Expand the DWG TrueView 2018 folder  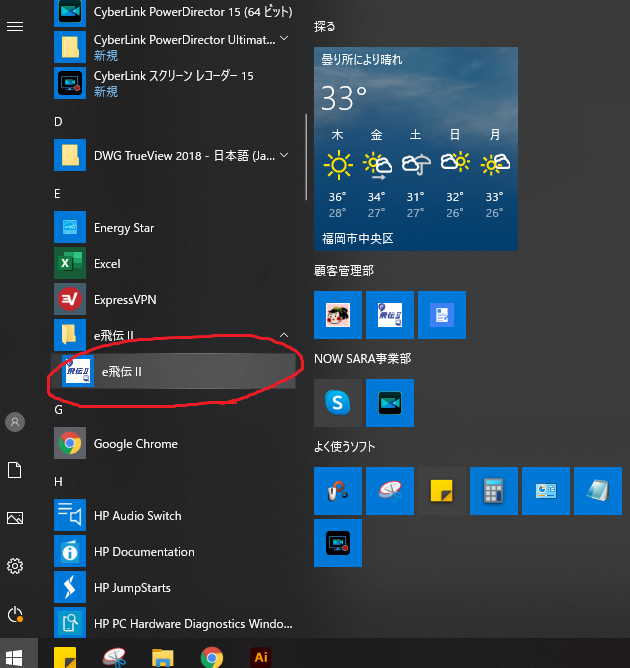click(284, 155)
